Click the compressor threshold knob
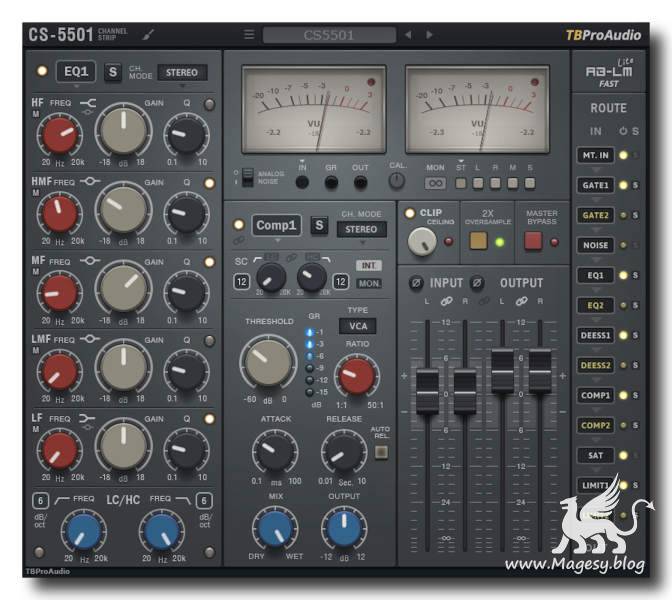672x600 pixels. pyautogui.click(x=268, y=363)
